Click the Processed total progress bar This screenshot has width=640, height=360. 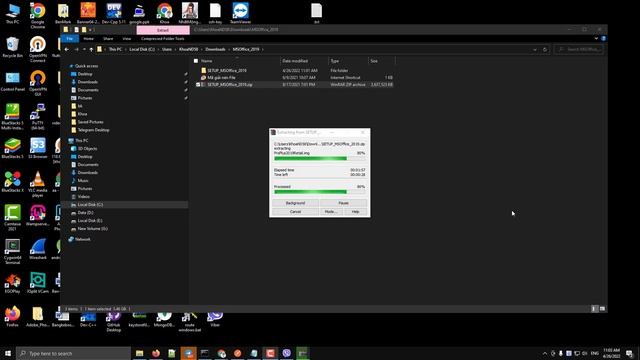tap(320, 191)
